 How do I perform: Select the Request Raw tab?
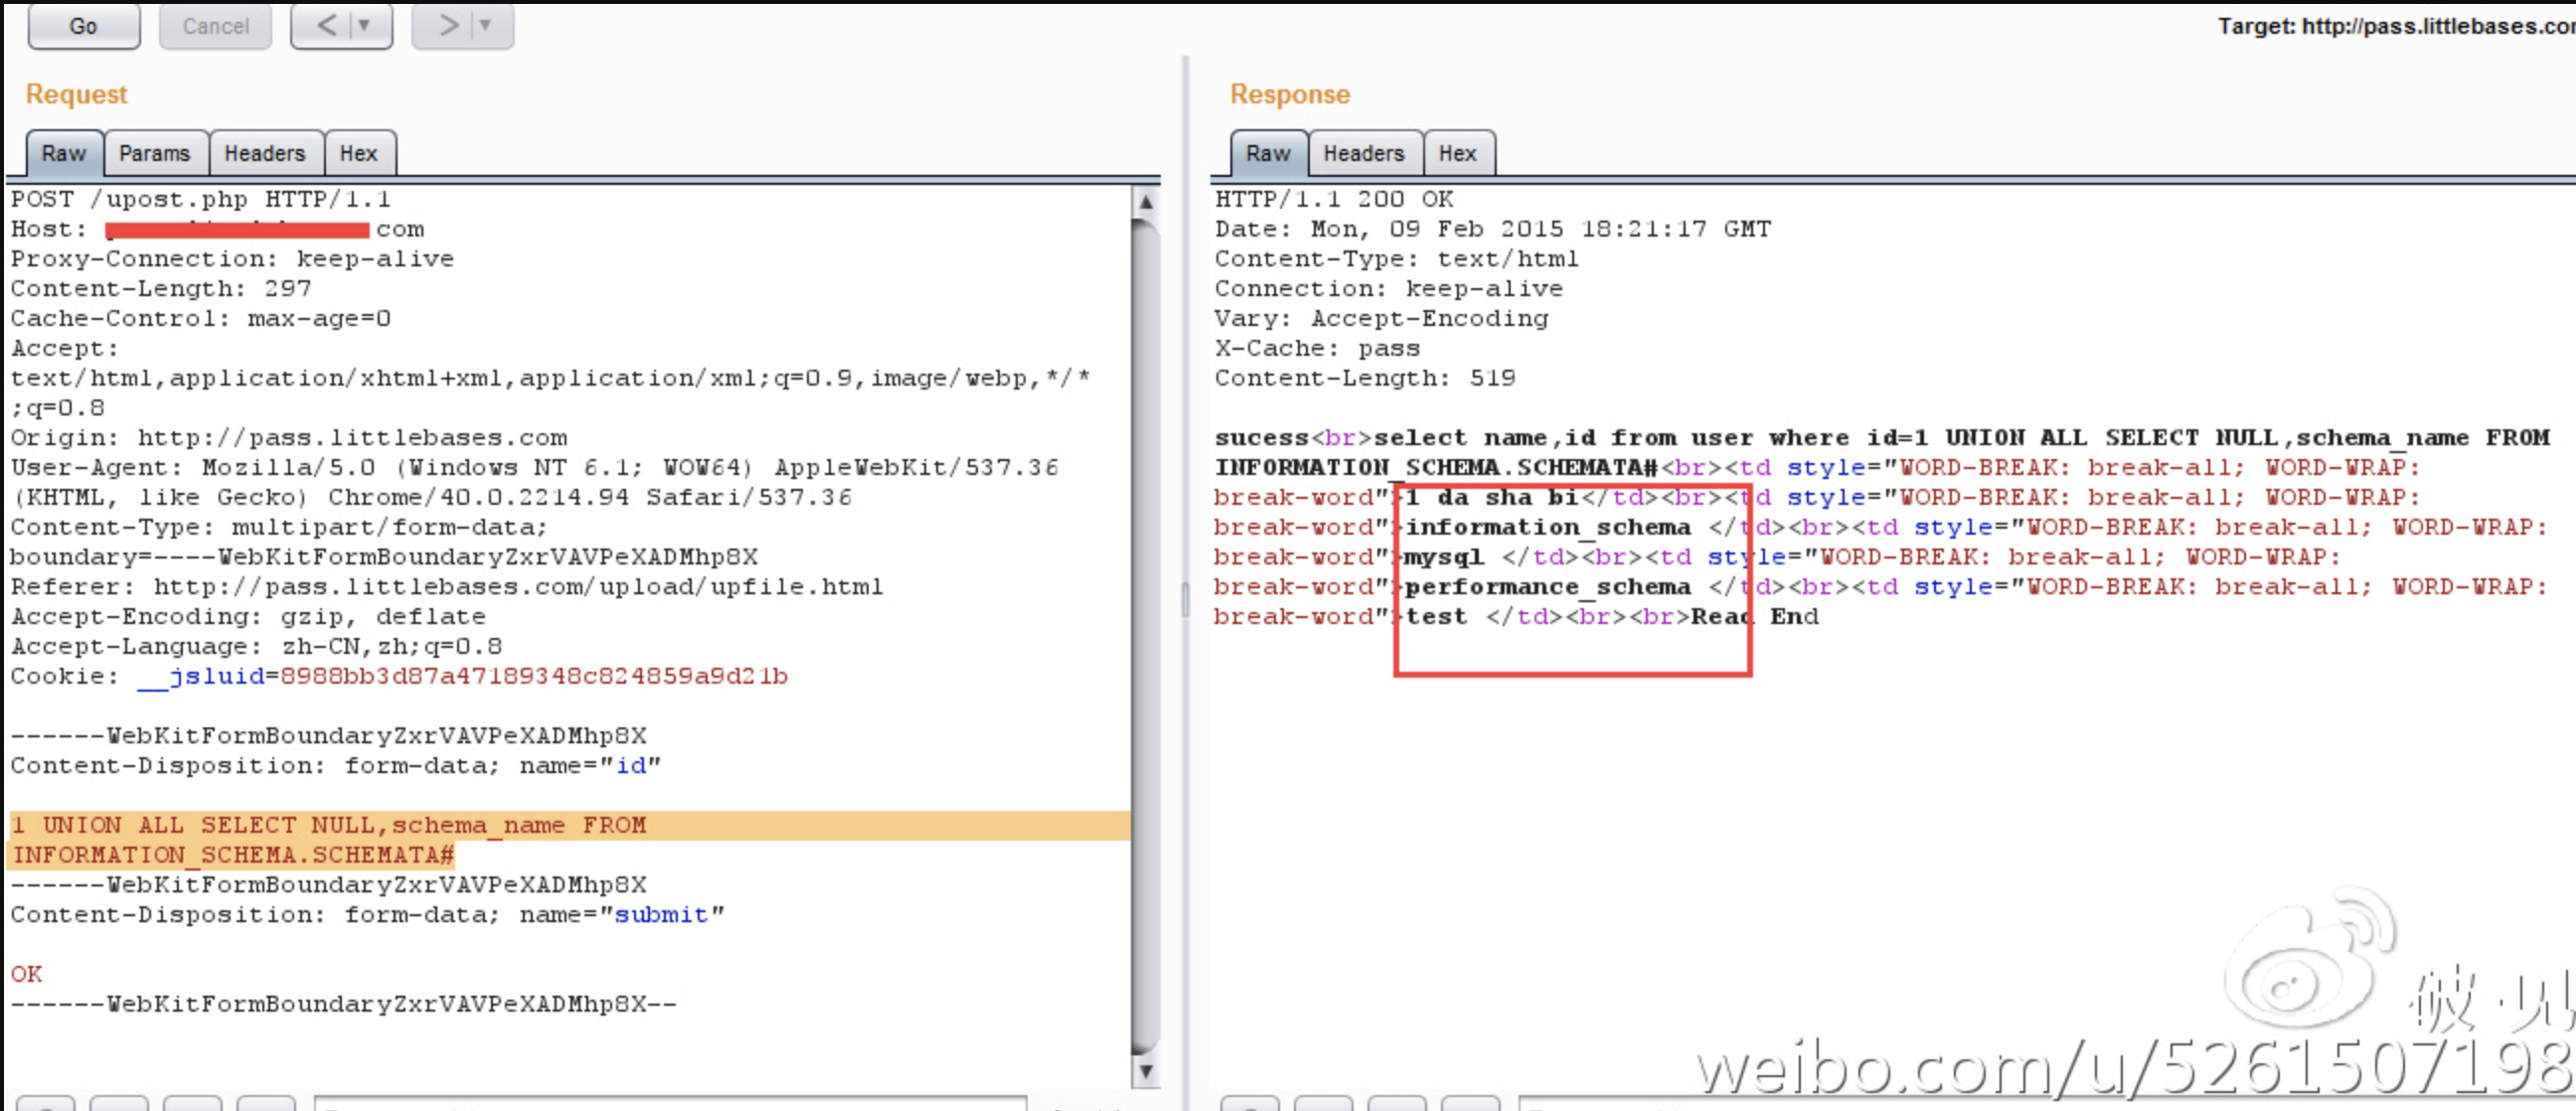coord(64,153)
